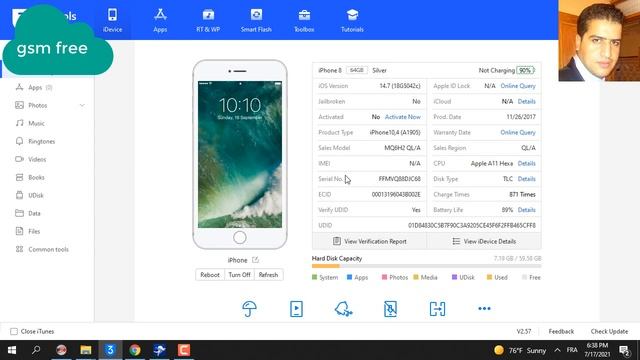
Task: Click the Apps legend color swatch
Action: coord(349,277)
